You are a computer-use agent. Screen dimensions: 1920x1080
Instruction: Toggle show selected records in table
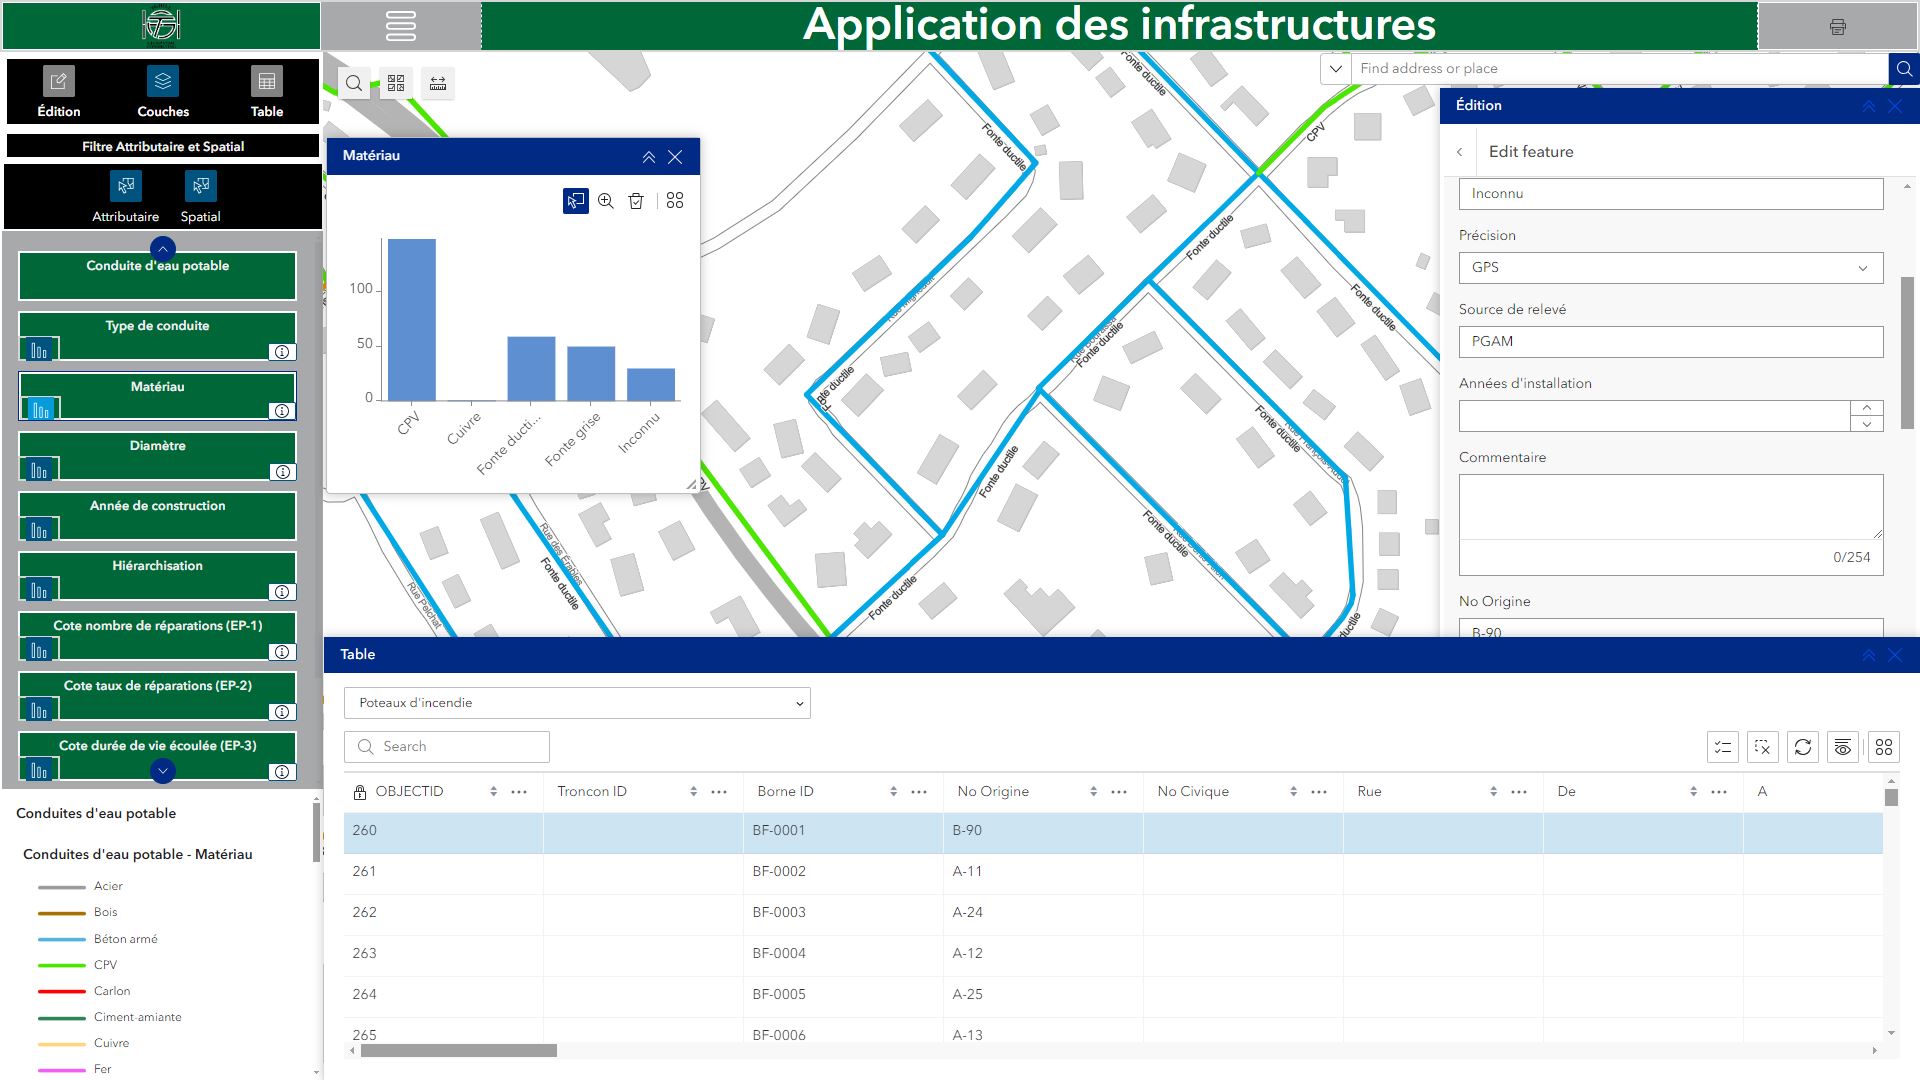tap(1722, 747)
